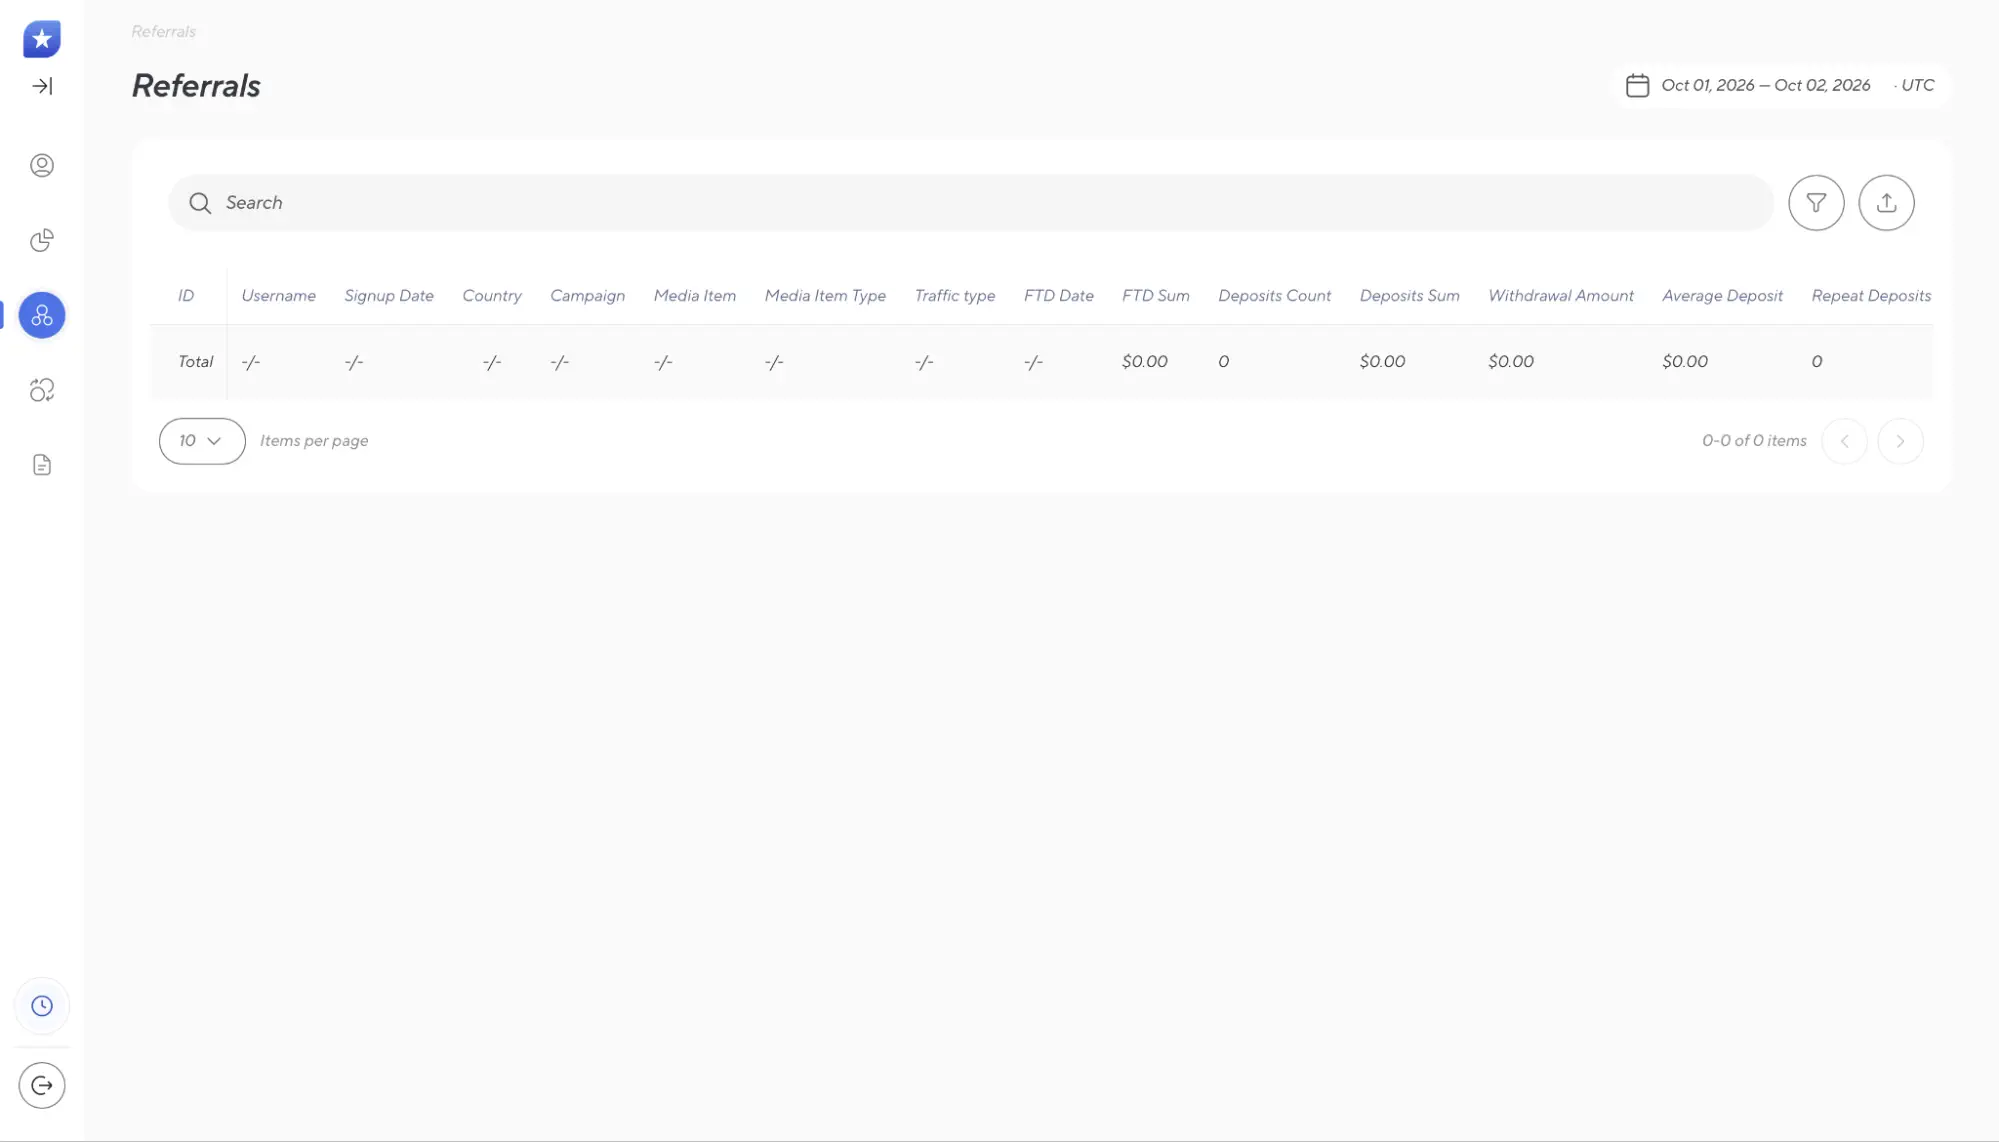Go to next page arrow

pyautogui.click(x=1900, y=441)
